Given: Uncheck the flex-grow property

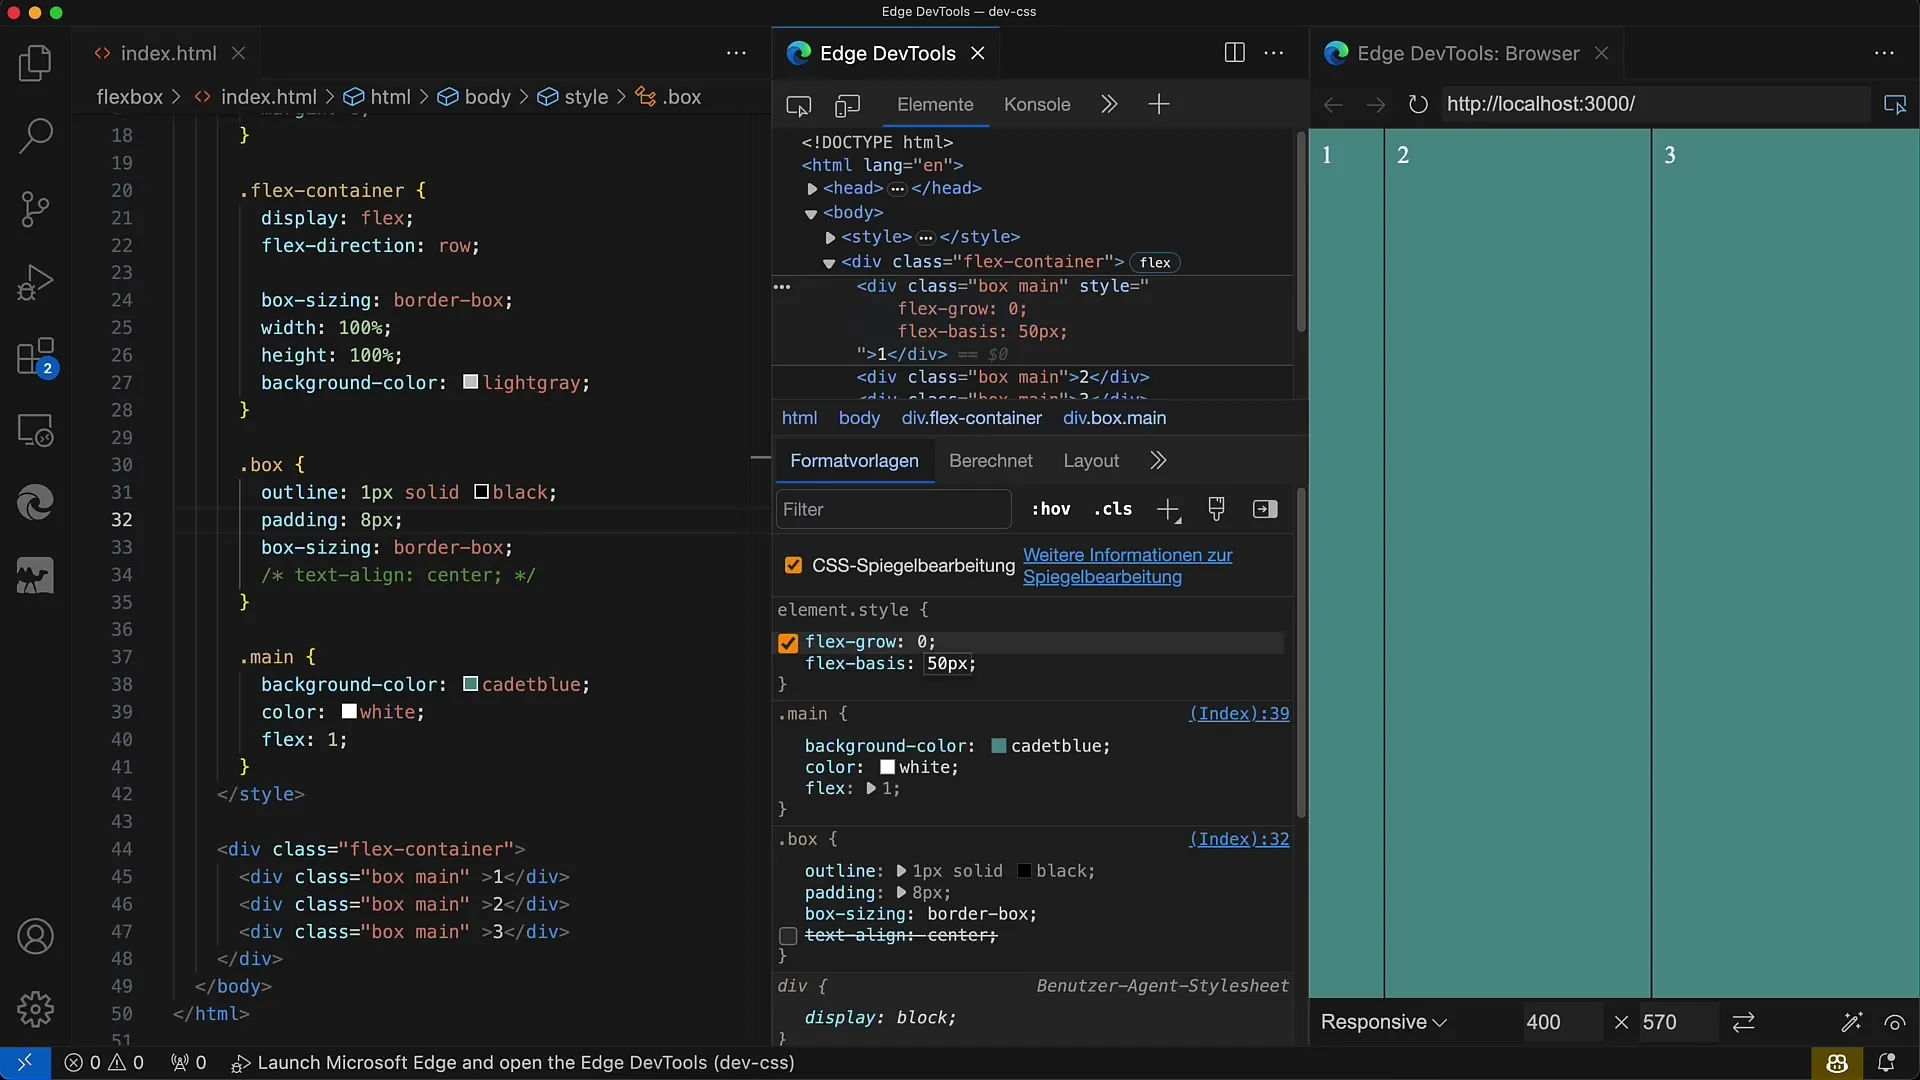Looking at the screenshot, I should coord(788,643).
